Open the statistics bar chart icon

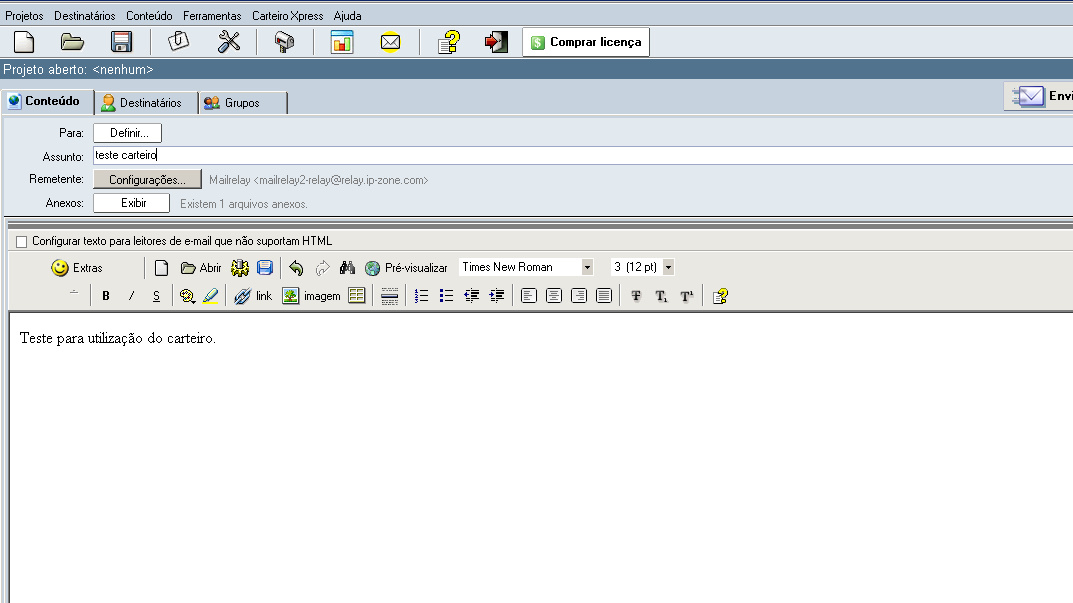(341, 42)
